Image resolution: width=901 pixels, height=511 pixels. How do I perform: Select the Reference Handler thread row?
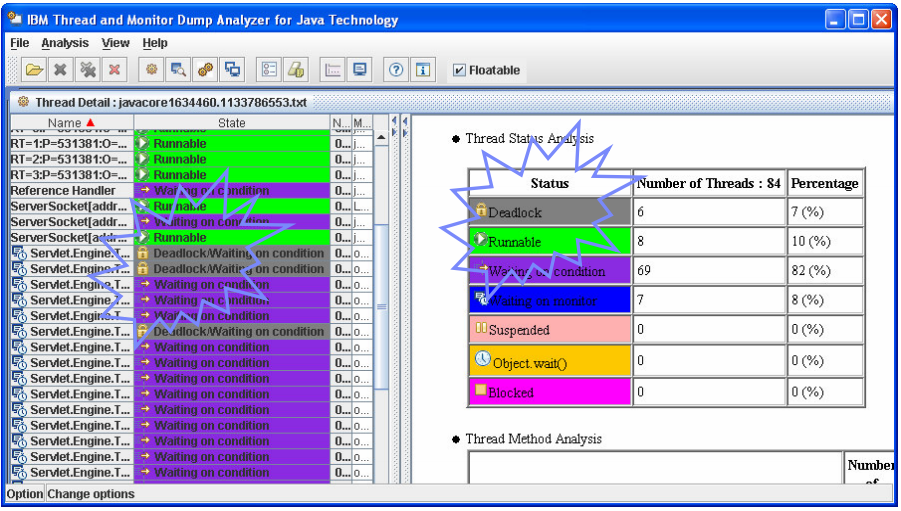(x=191, y=190)
